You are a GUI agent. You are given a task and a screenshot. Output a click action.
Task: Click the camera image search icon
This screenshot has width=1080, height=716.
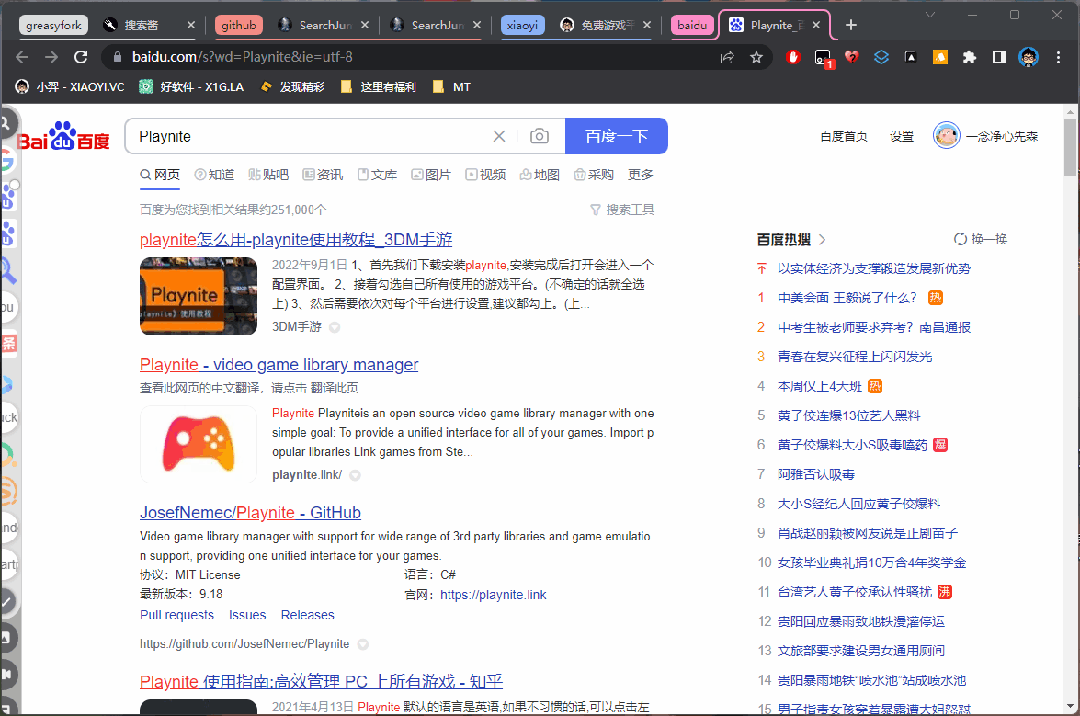coord(539,136)
